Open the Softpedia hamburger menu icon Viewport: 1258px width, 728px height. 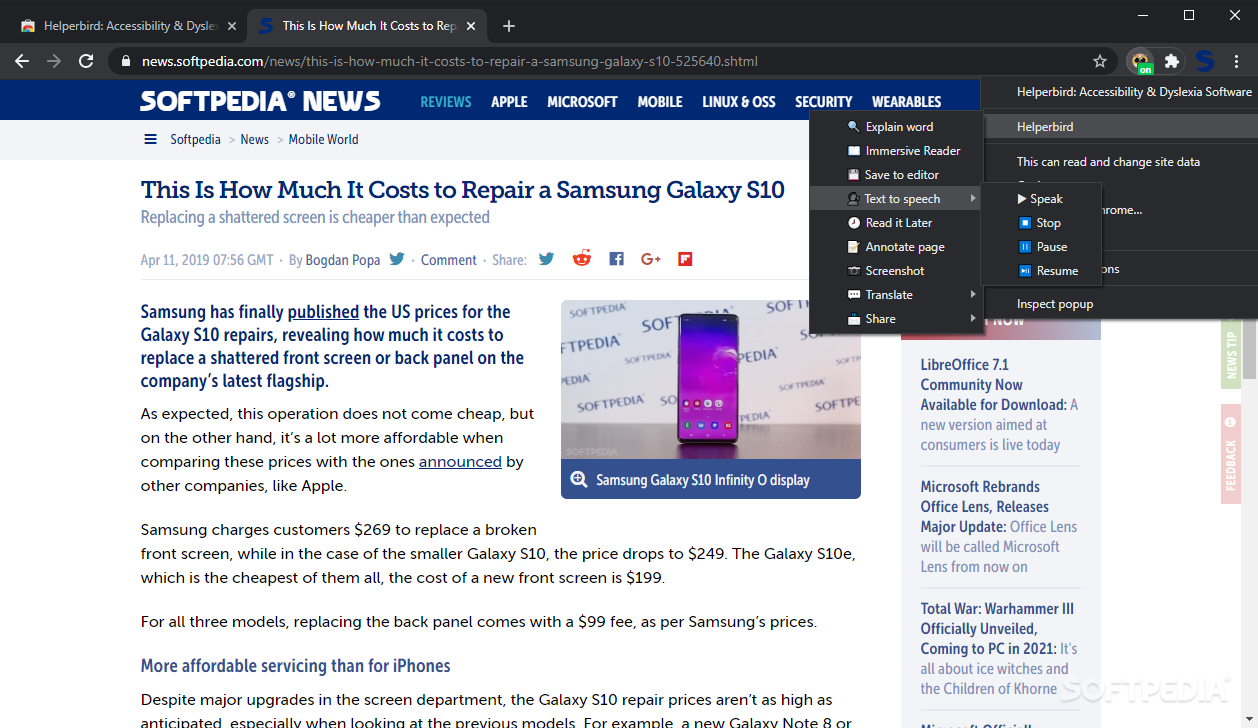pyautogui.click(x=150, y=139)
